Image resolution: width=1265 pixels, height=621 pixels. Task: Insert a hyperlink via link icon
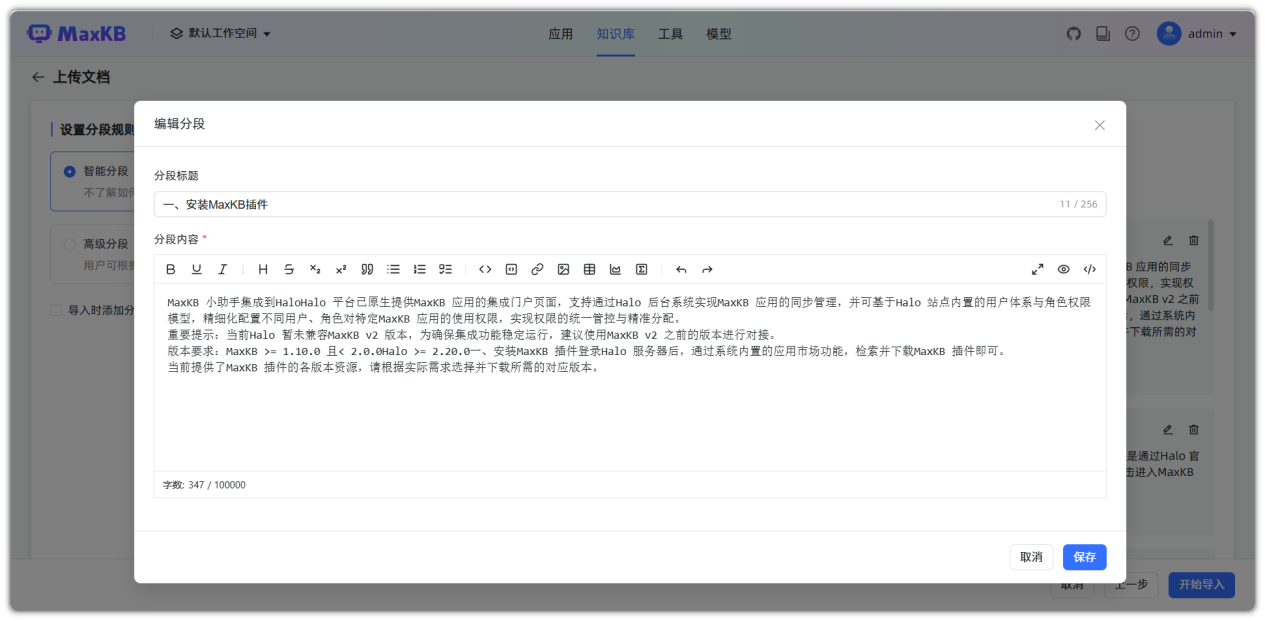tap(537, 269)
